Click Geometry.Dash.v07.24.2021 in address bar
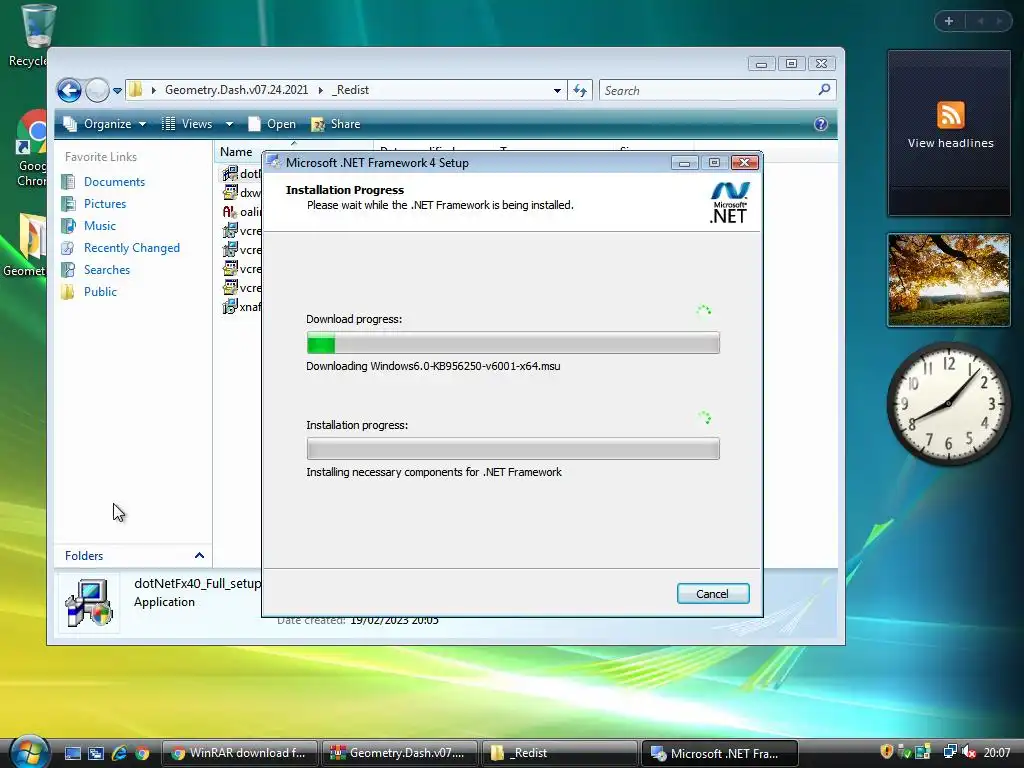 coord(236,90)
